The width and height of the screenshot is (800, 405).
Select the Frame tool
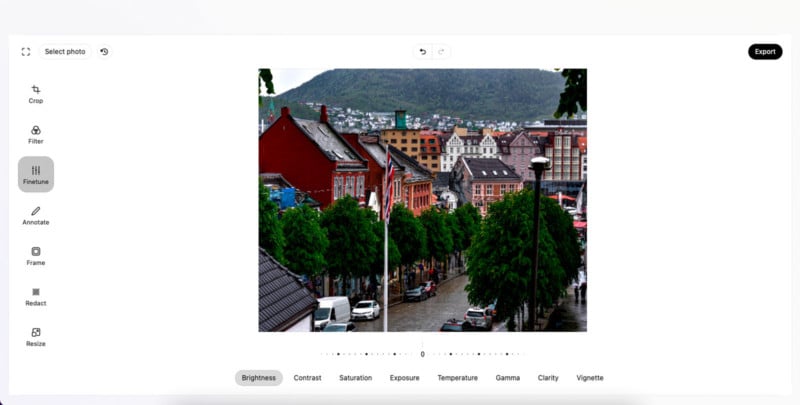click(x=36, y=256)
